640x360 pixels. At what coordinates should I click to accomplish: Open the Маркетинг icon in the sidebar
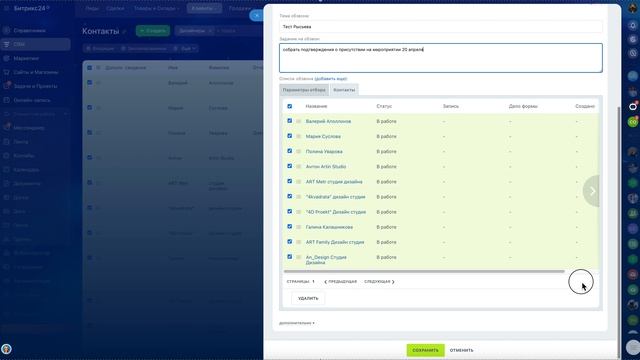pyautogui.click(x=7, y=58)
